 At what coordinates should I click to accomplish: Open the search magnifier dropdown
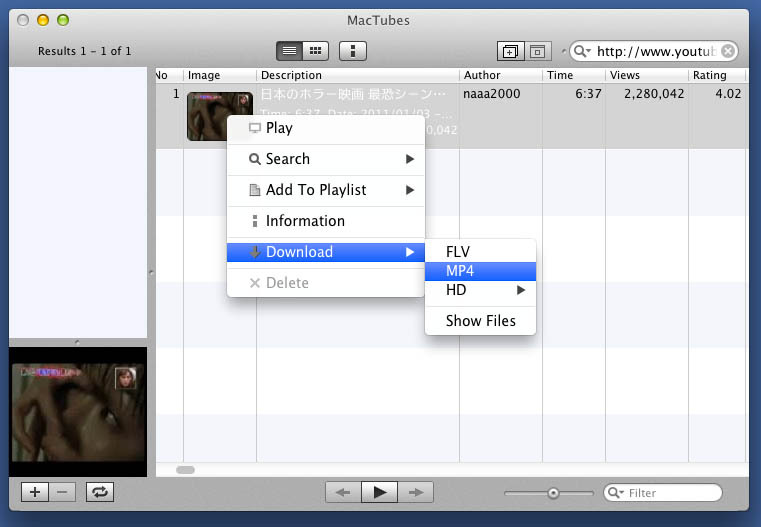coord(582,51)
